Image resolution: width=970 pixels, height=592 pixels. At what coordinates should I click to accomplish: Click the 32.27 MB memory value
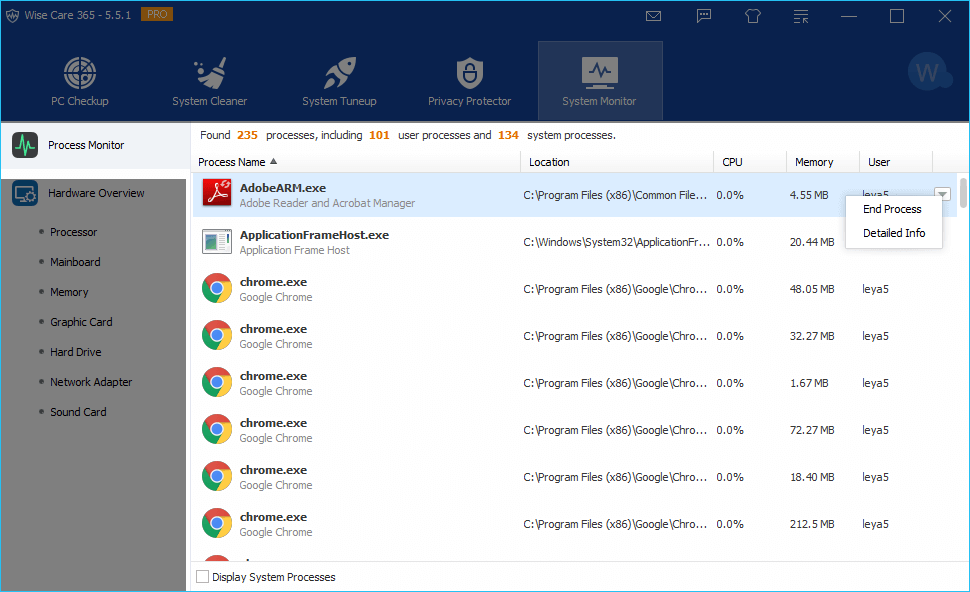pyautogui.click(x=812, y=336)
